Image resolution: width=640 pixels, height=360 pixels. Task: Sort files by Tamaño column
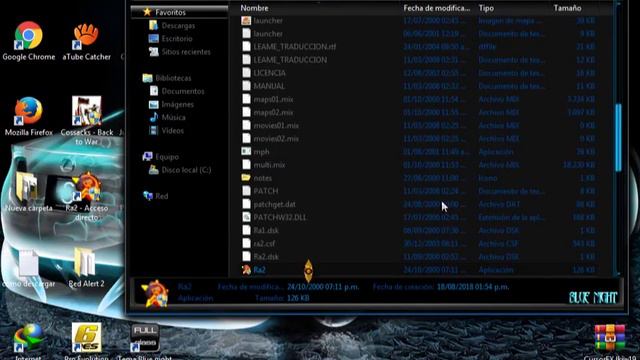567,8
